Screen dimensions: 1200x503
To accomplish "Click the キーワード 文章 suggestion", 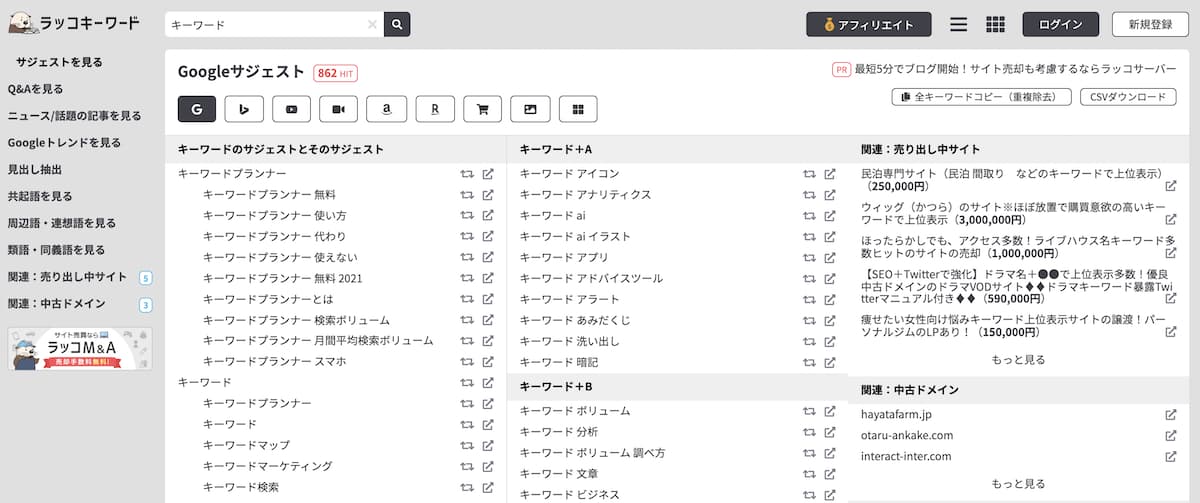I will (559, 474).
